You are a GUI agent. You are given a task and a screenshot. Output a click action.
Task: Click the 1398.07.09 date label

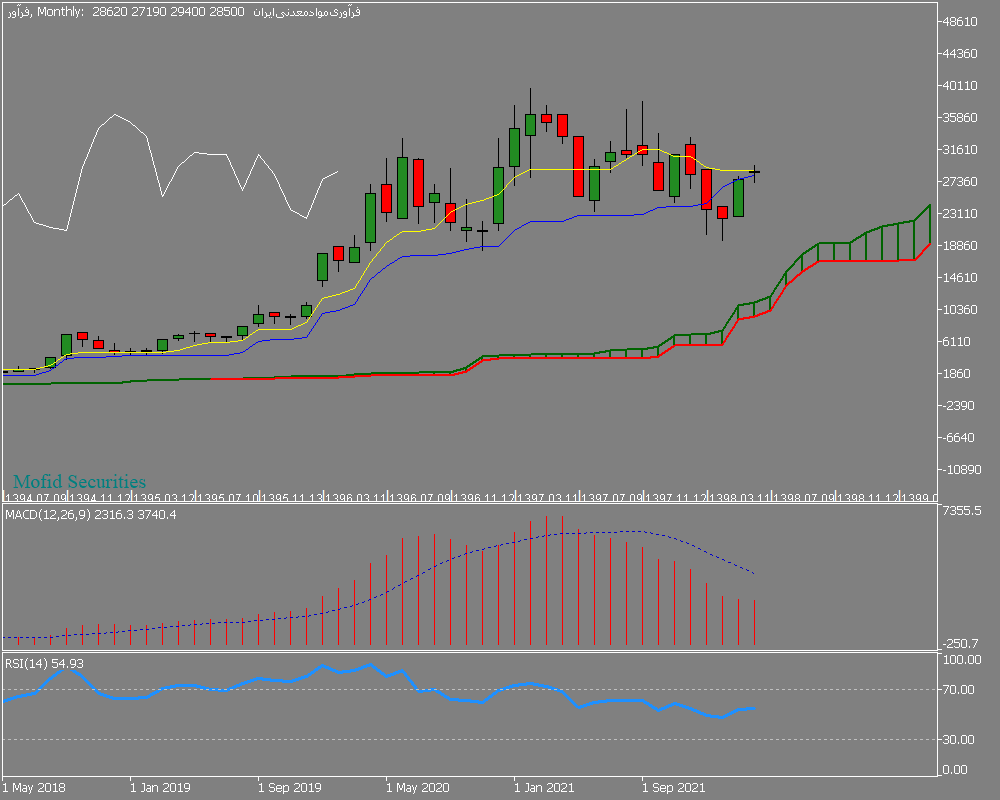(804, 498)
